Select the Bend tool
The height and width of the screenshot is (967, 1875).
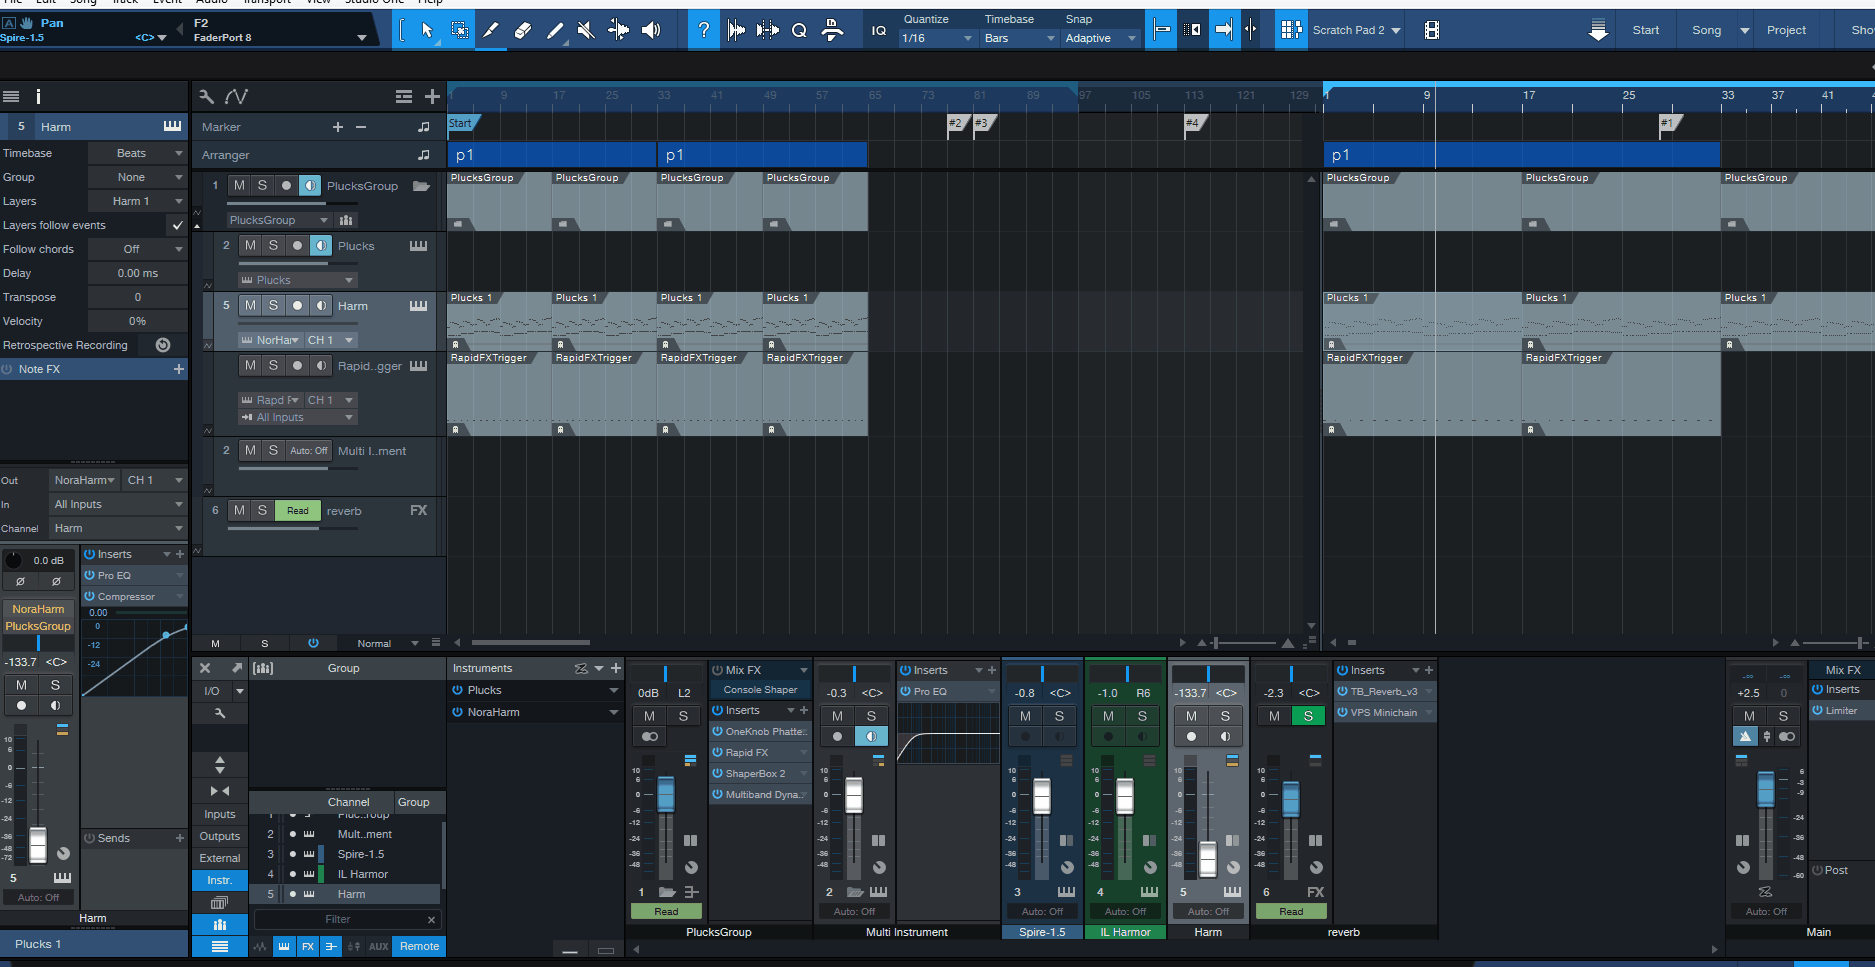pos(619,30)
